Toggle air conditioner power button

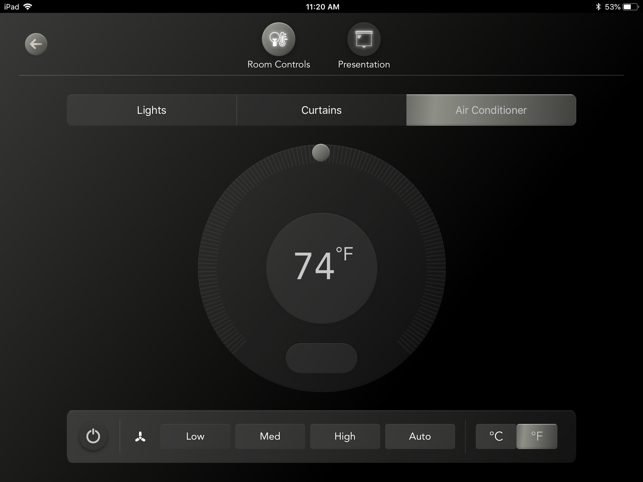[93, 436]
